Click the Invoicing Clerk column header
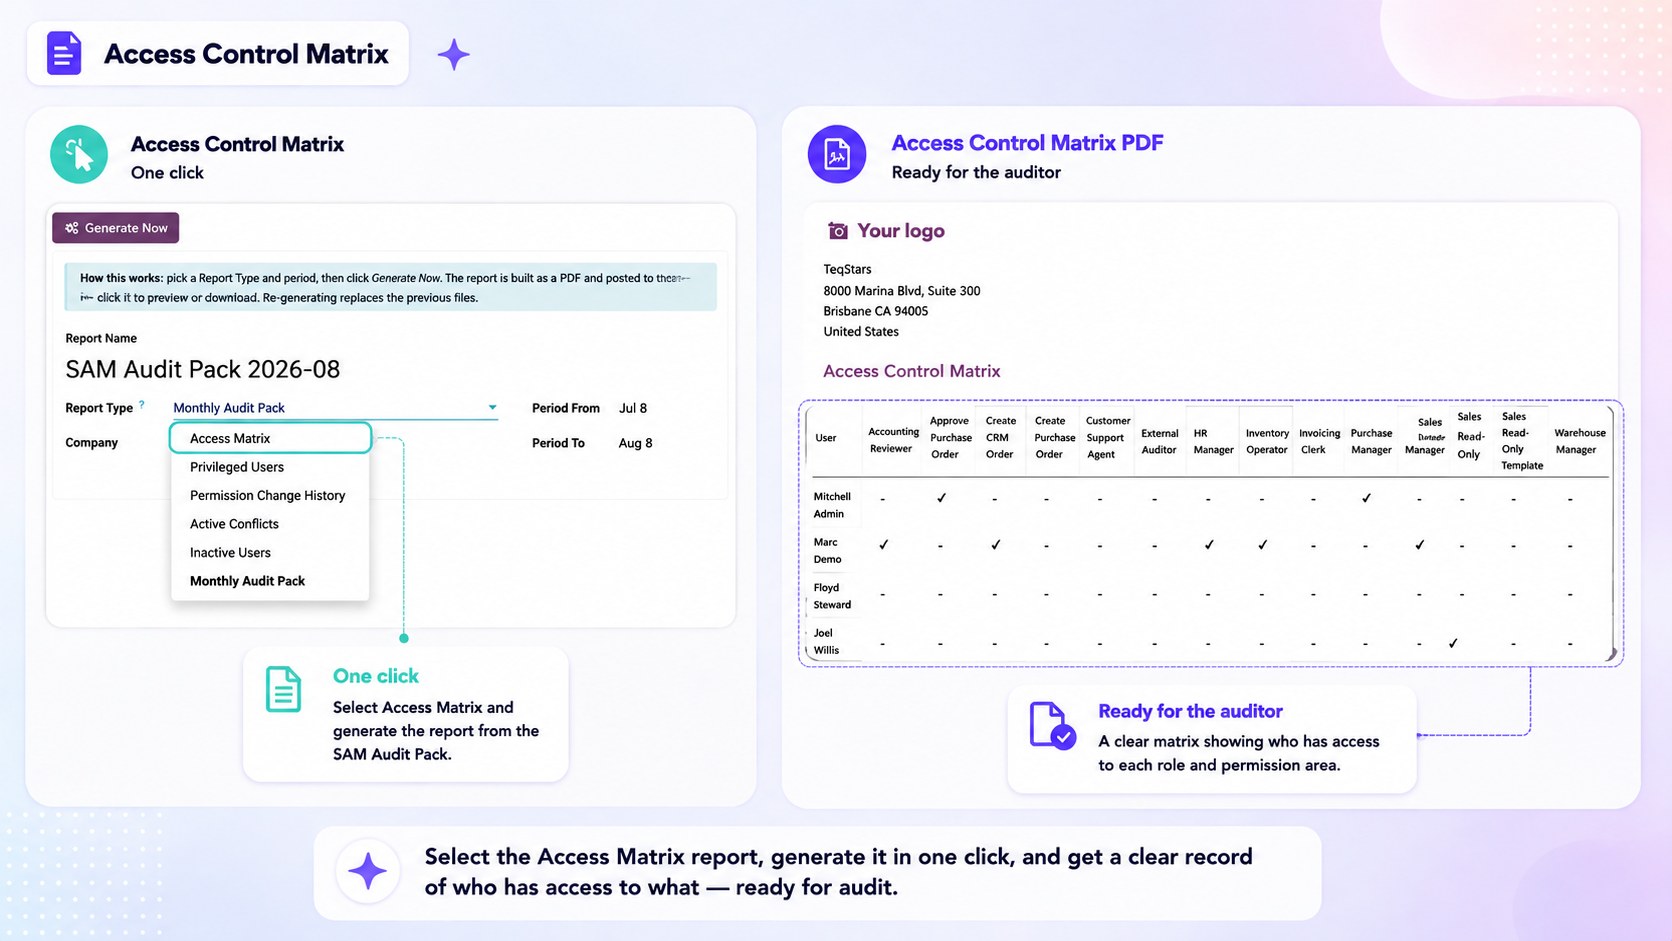 click(x=1319, y=441)
